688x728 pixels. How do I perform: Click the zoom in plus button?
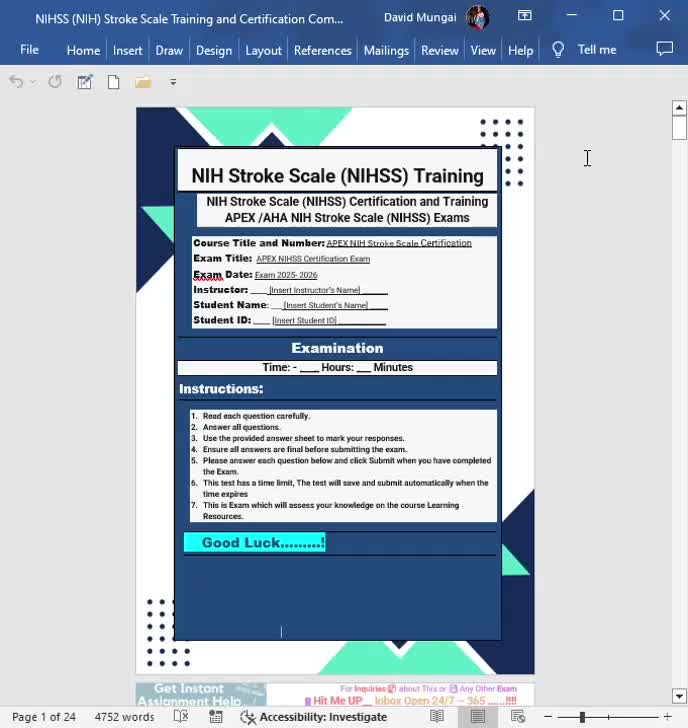667,717
